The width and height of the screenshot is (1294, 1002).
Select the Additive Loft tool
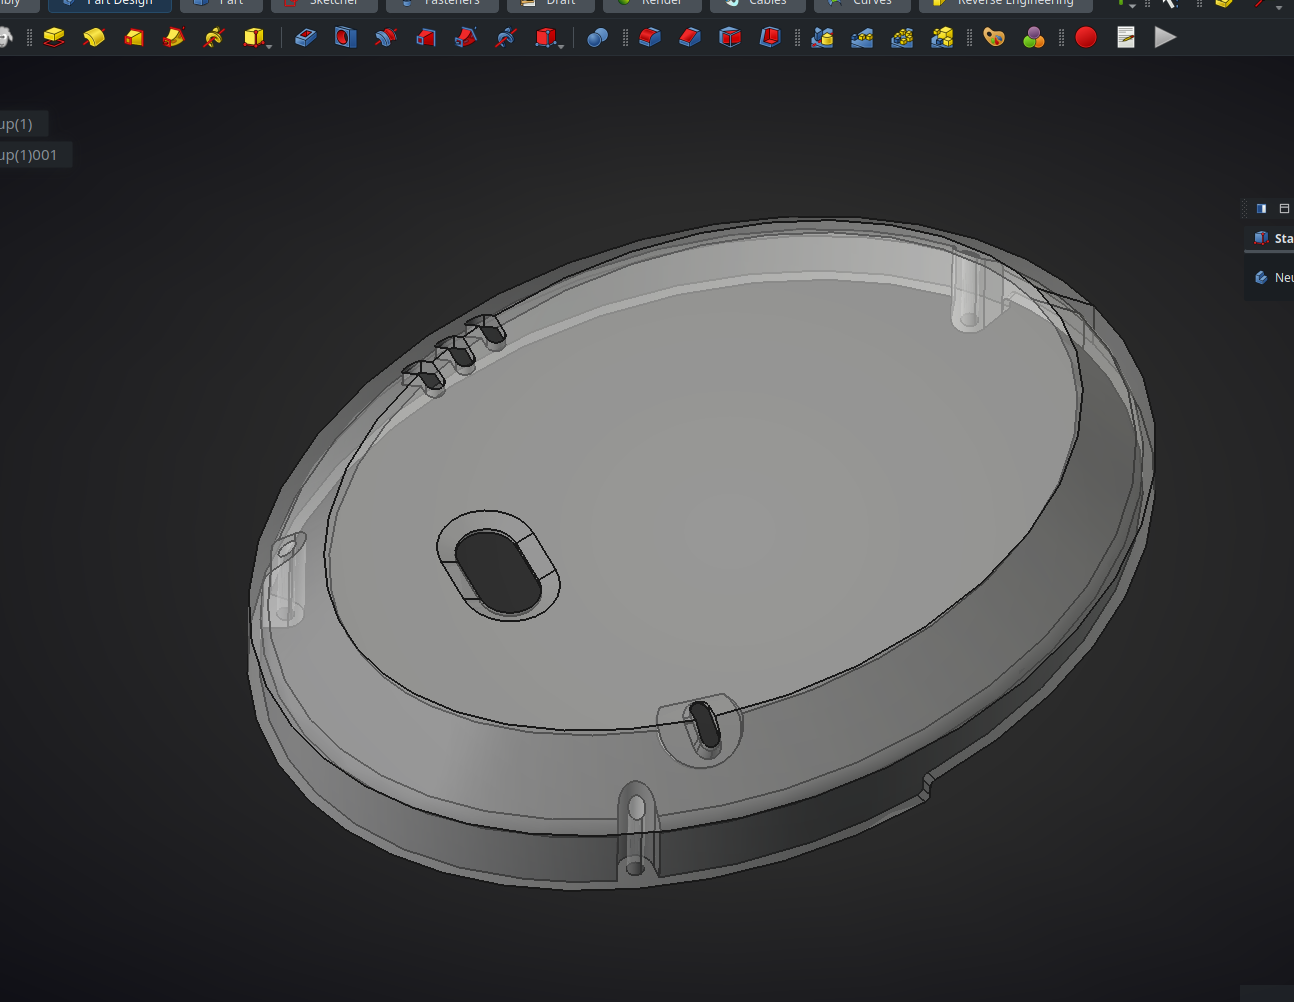134,38
